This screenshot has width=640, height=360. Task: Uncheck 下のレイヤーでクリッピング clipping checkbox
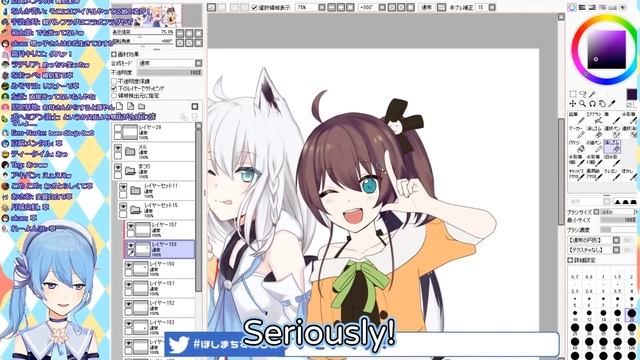pos(114,88)
